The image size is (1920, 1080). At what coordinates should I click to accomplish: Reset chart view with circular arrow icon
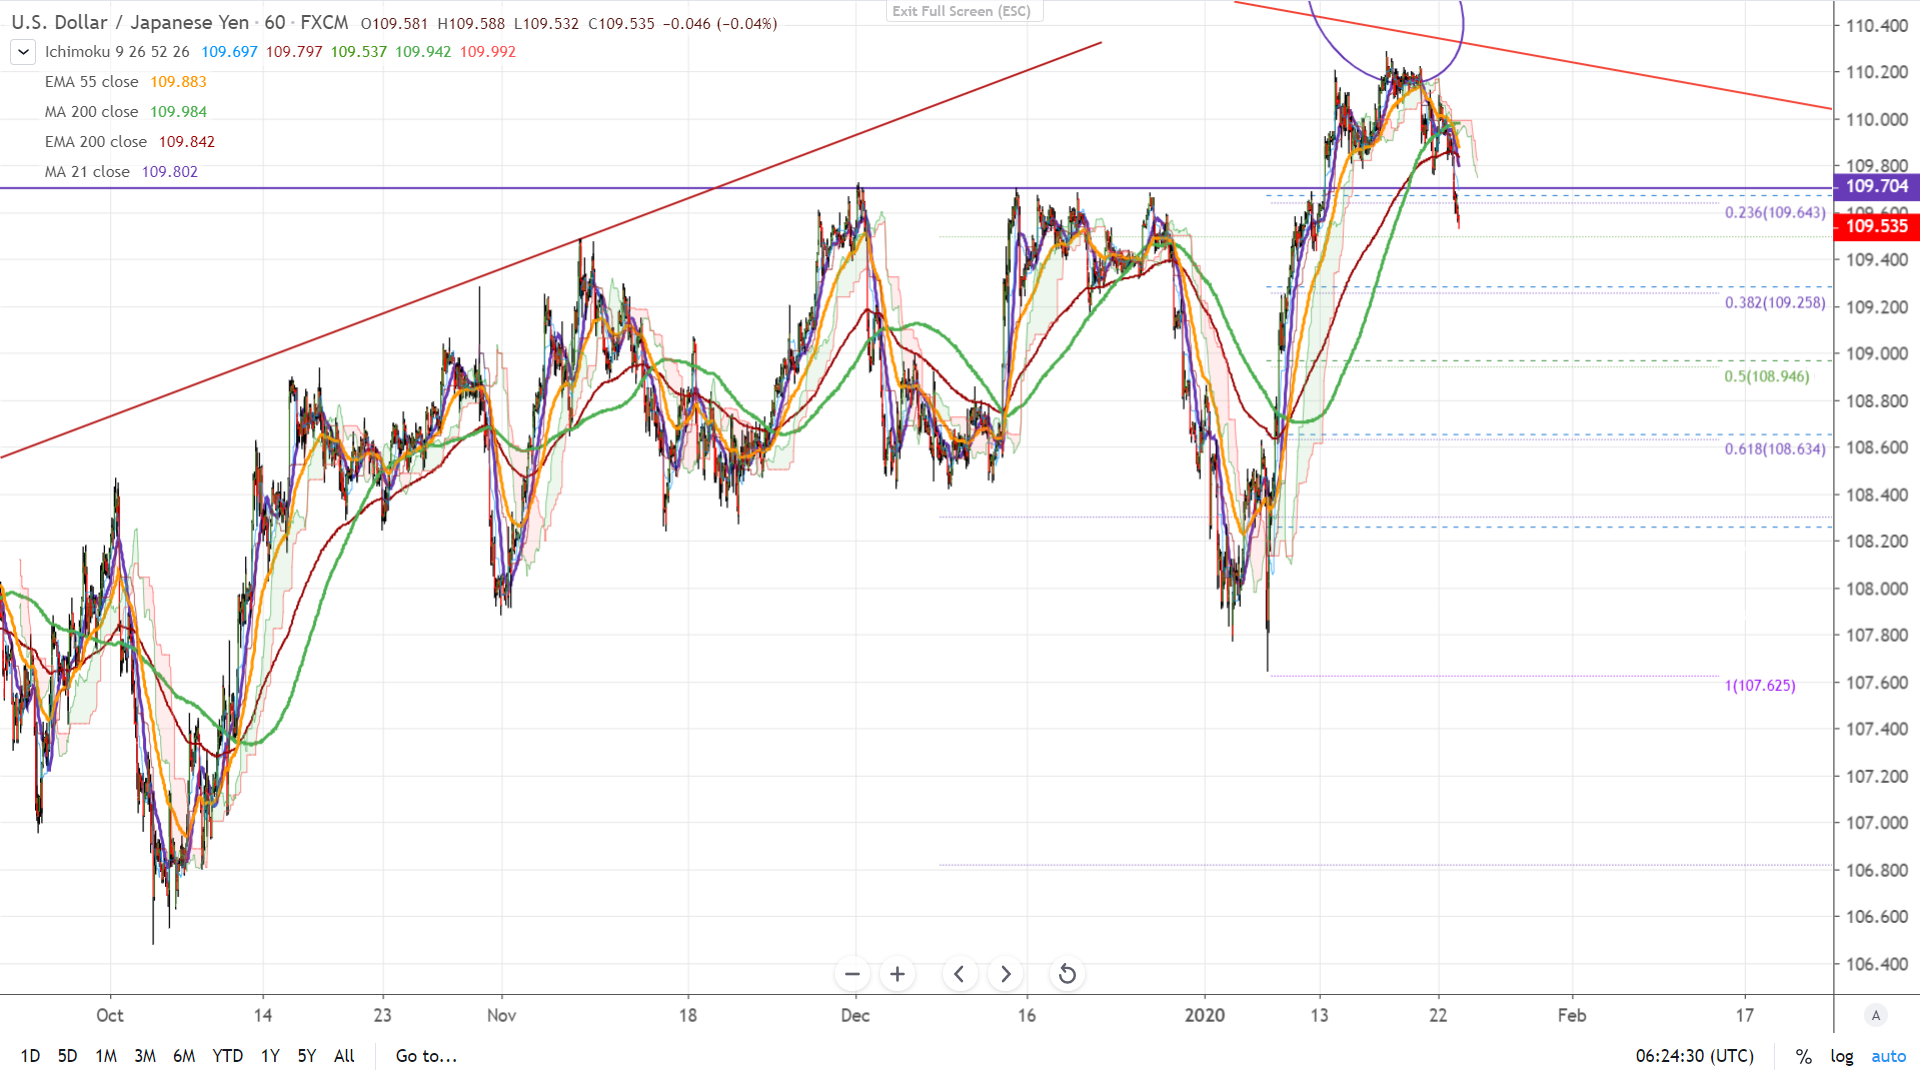(1067, 974)
